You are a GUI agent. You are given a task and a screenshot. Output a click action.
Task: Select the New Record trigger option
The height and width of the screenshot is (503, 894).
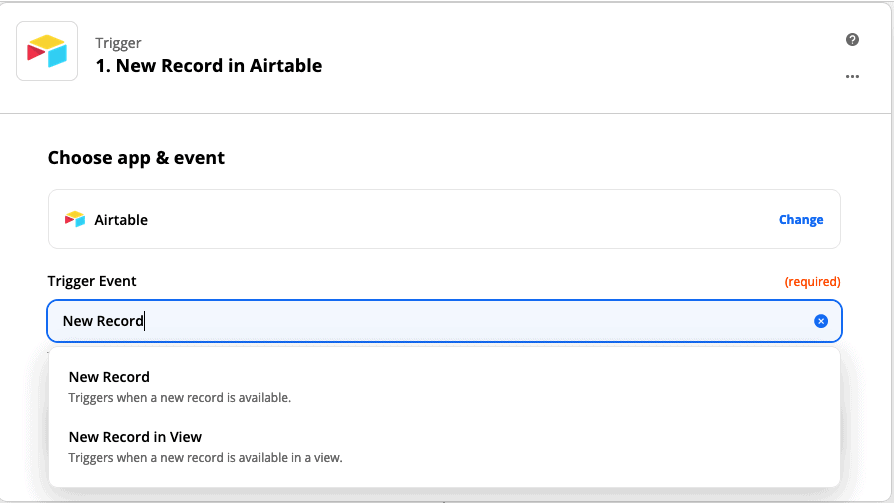(x=444, y=387)
